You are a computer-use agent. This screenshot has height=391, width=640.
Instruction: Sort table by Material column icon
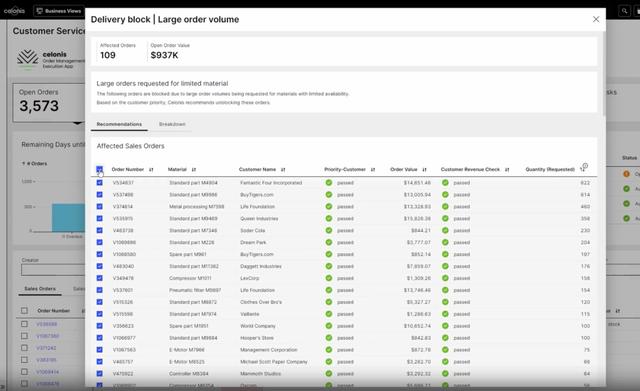tap(194, 169)
